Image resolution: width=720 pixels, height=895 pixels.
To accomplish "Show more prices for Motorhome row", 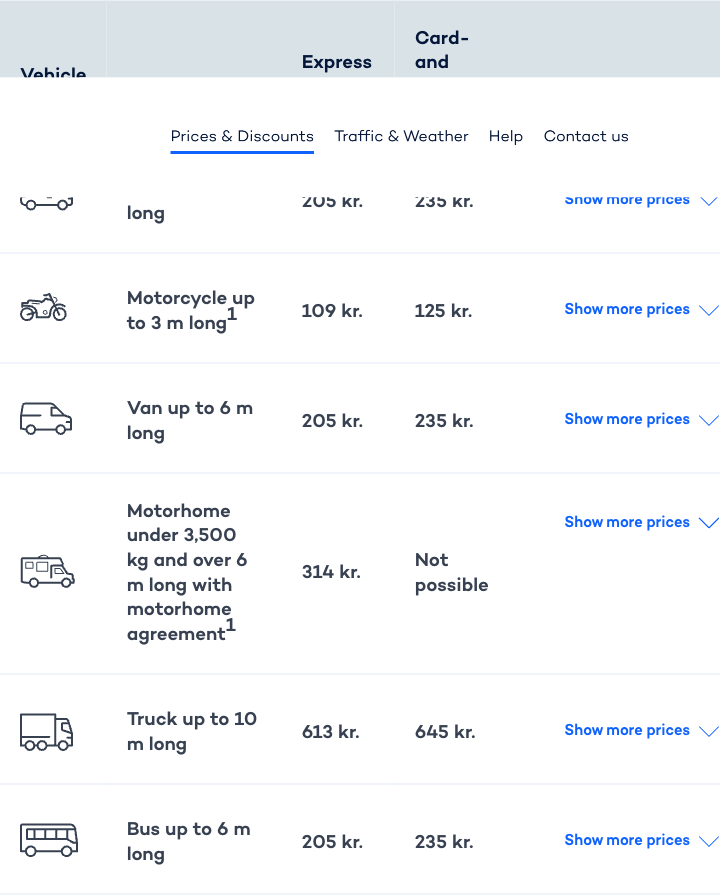I will click(627, 522).
